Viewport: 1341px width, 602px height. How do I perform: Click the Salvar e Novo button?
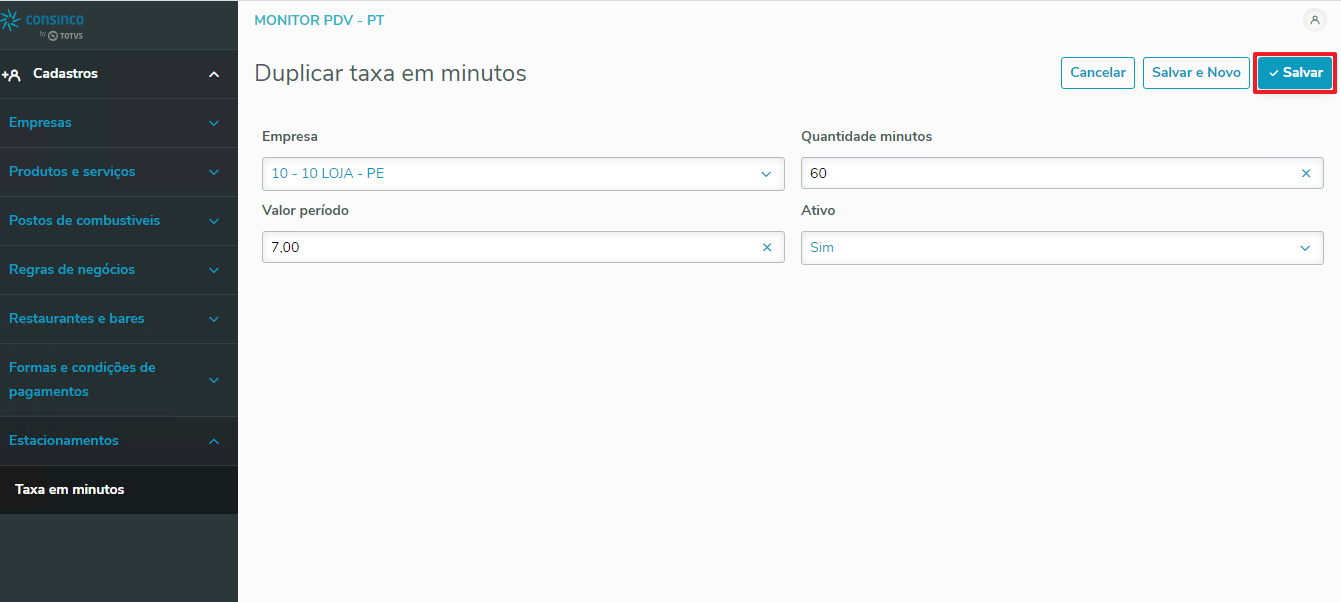point(1196,72)
